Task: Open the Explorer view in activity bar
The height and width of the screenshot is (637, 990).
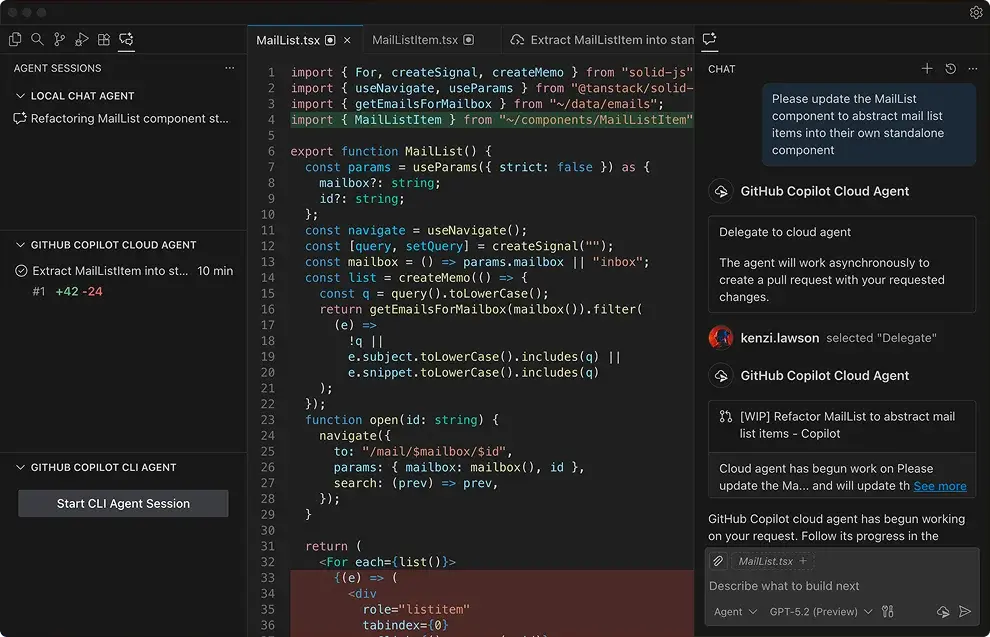Action: [15, 40]
